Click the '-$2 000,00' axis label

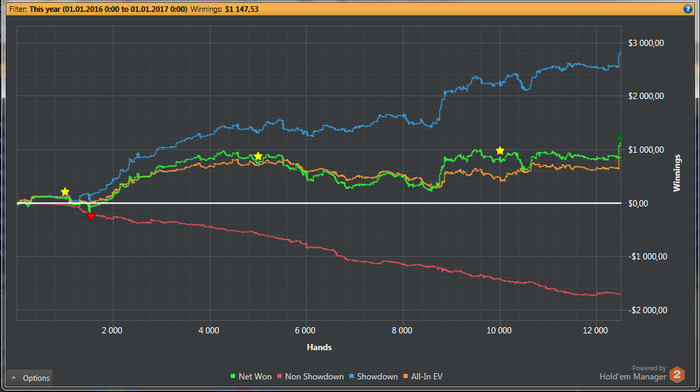click(647, 310)
